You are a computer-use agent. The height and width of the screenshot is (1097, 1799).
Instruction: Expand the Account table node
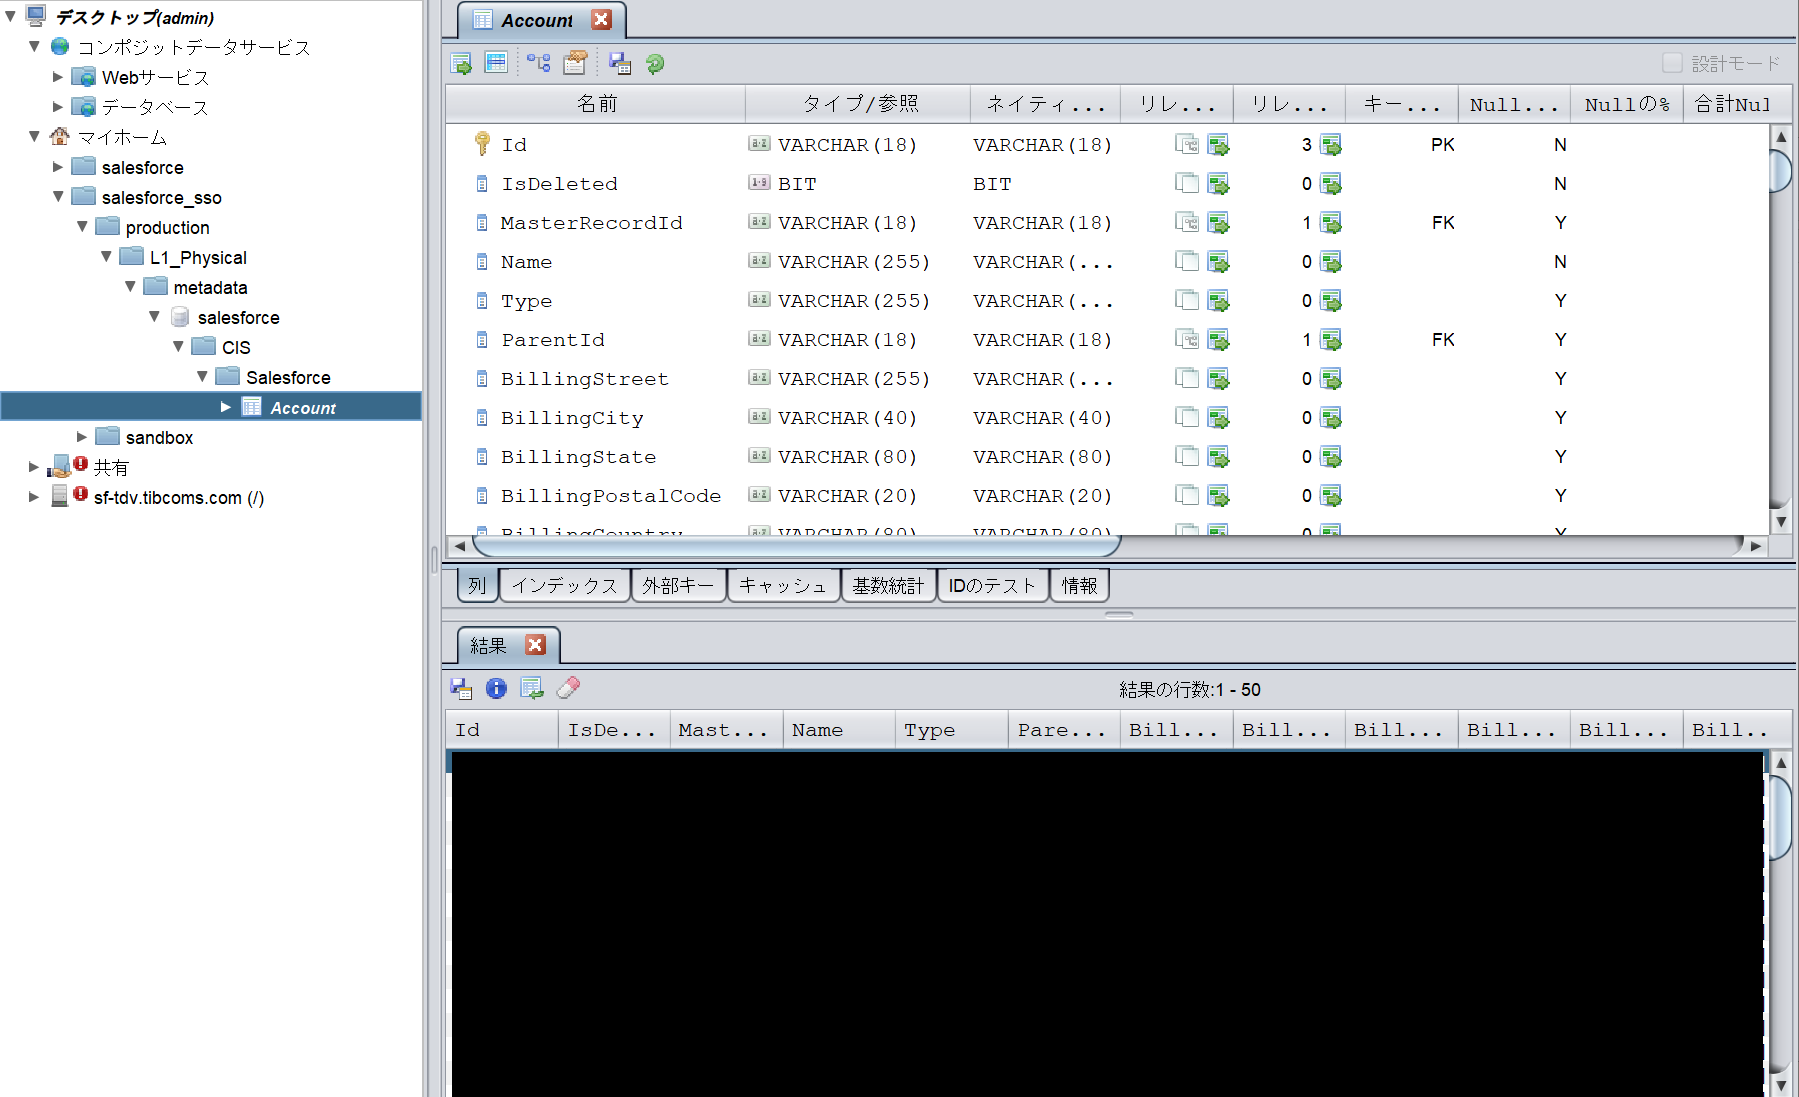click(x=226, y=407)
